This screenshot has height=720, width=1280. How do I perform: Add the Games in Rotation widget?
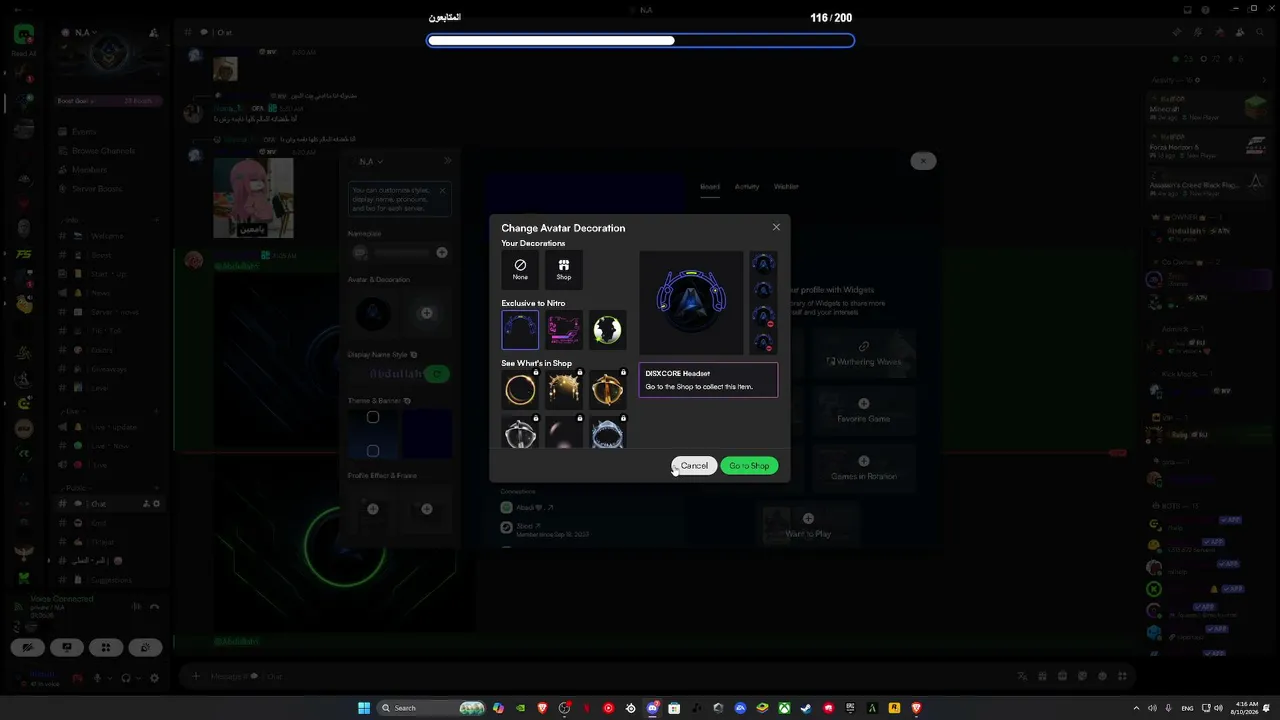tap(864, 466)
